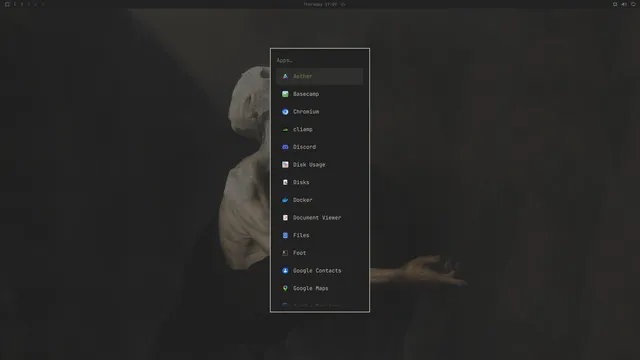Open Discord from the launcher
The image size is (640, 360).
(319, 147)
